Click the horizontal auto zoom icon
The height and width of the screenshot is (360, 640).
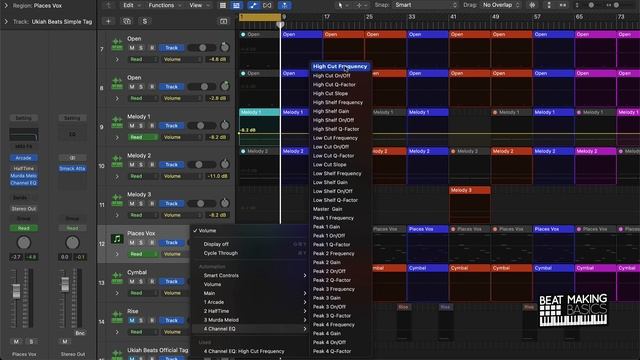click(562, 5)
